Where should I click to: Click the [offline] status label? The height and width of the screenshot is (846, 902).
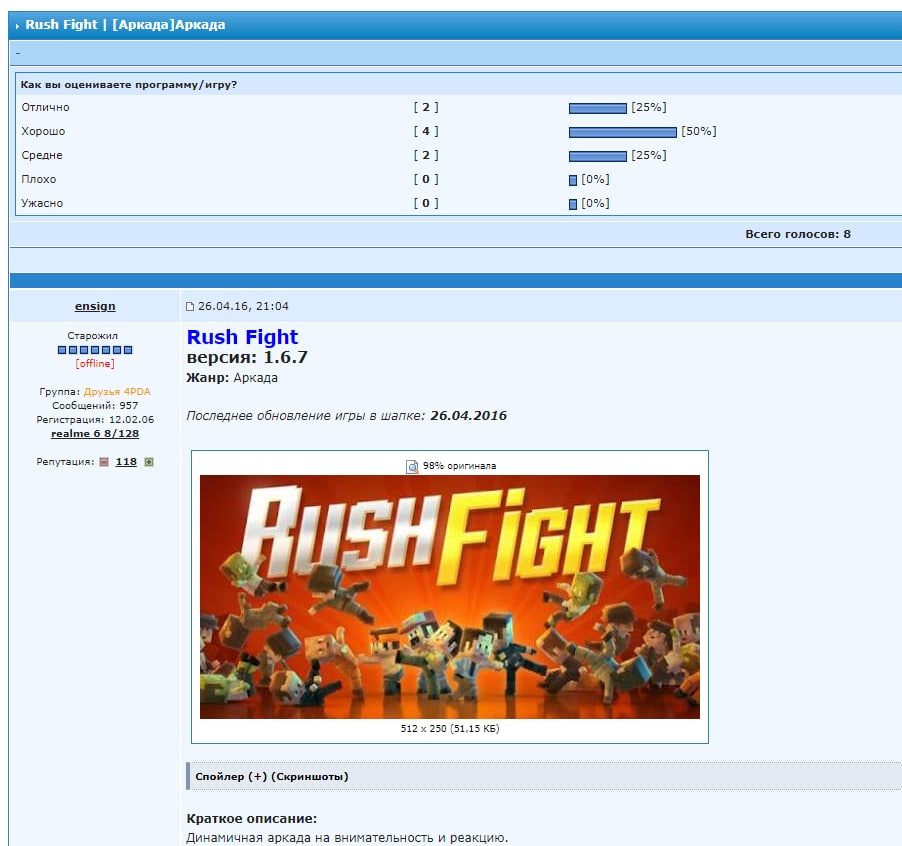coord(95,363)
